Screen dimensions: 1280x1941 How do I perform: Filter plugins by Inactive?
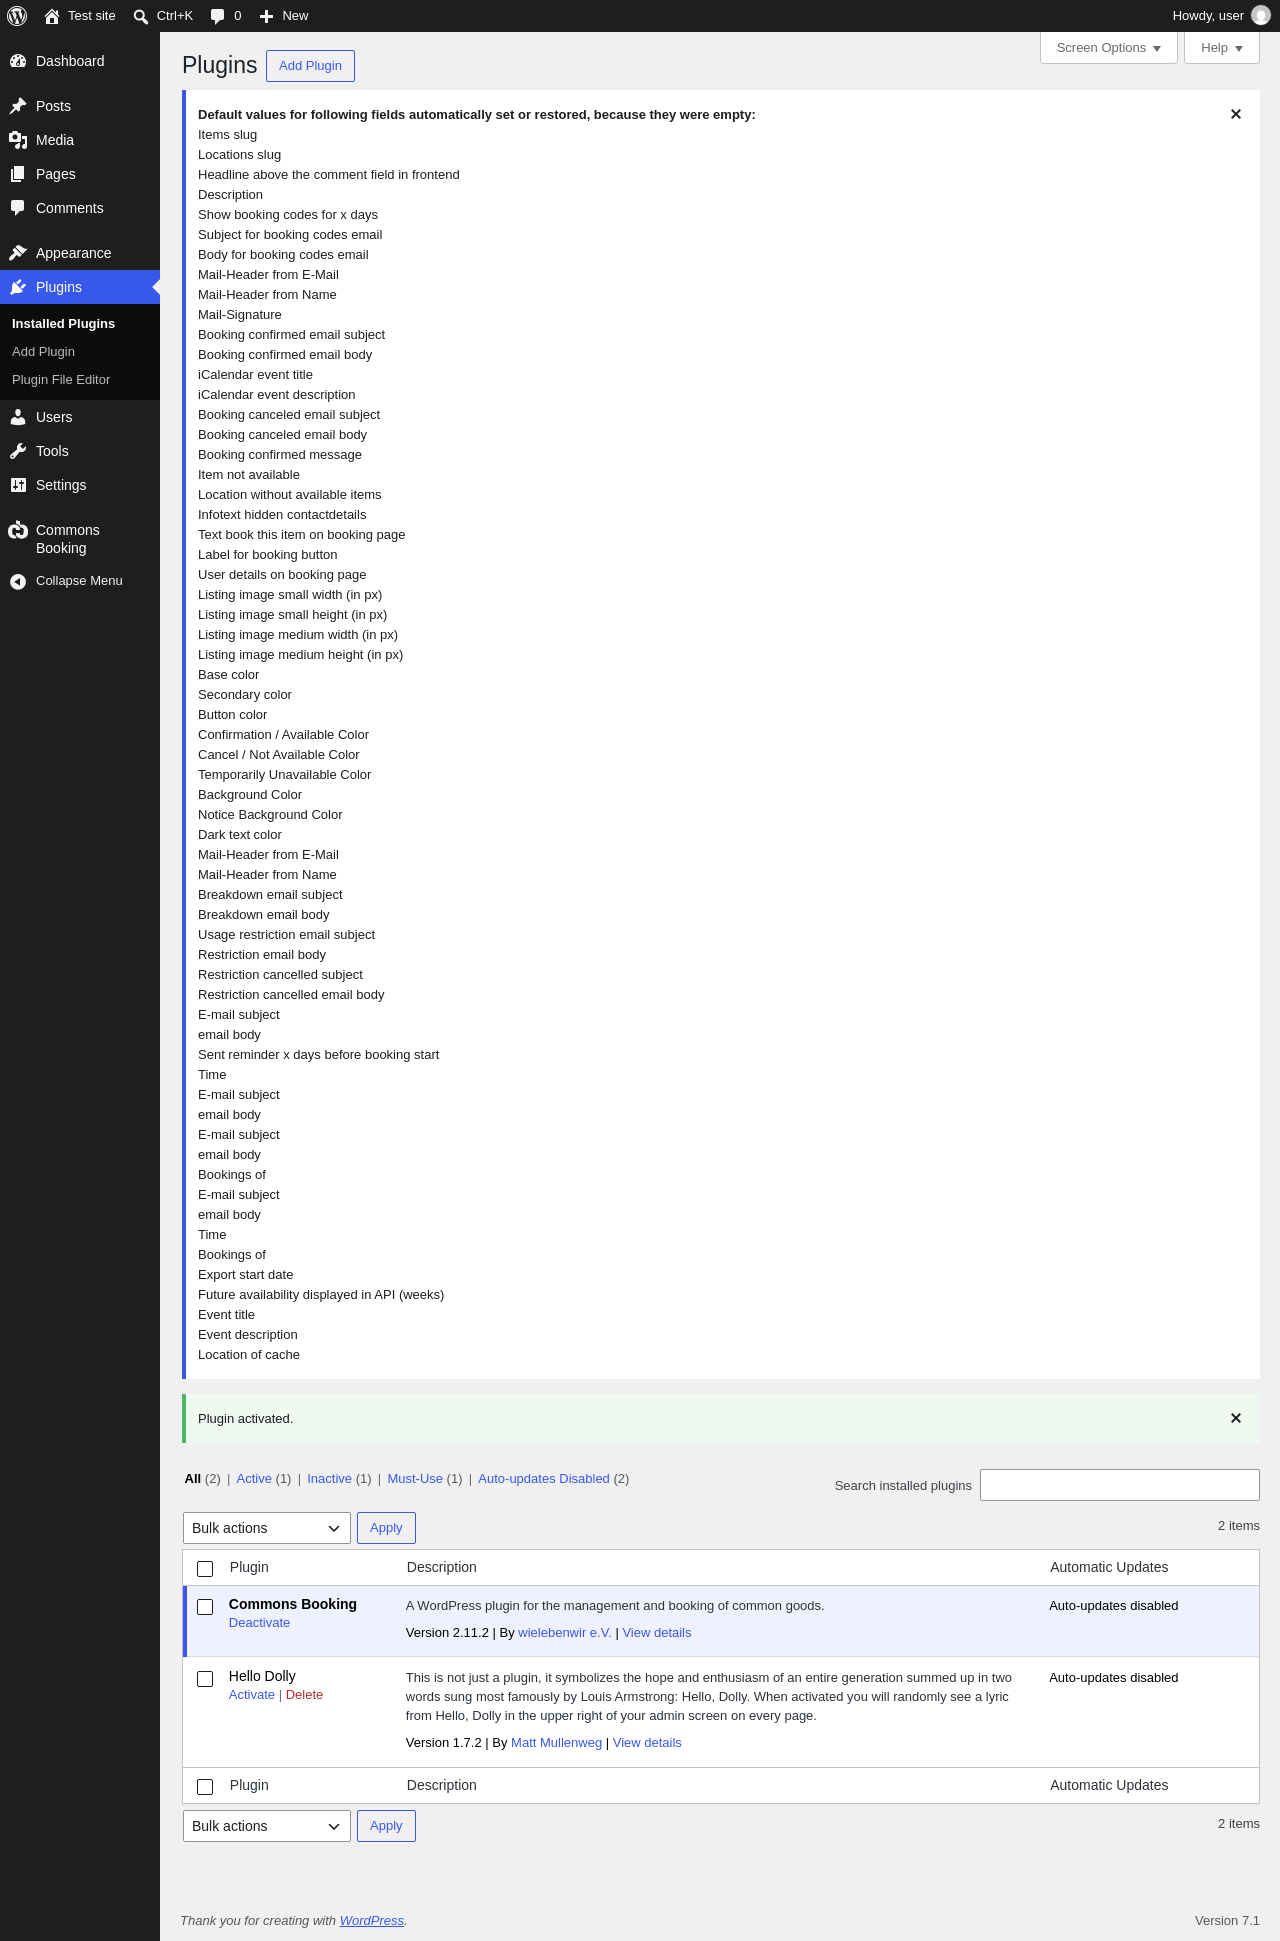pos(329,1479)
